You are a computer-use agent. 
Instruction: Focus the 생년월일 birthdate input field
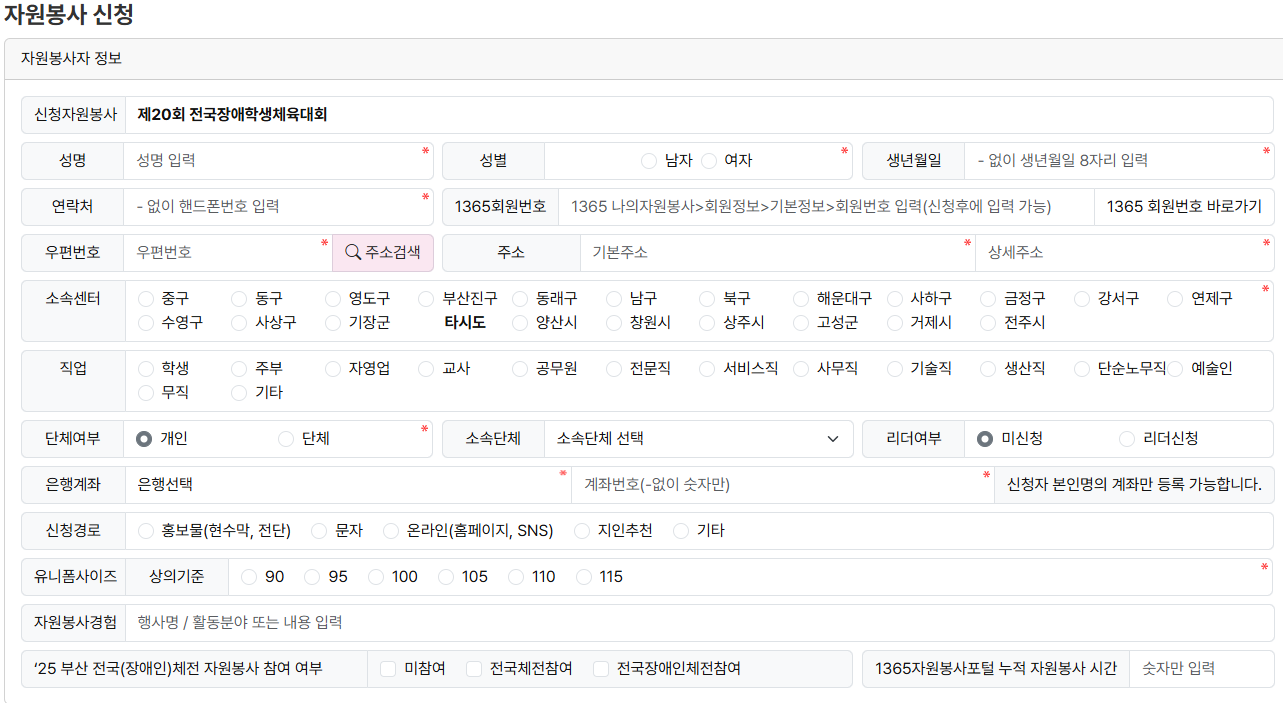click(x=1115, y=161)
